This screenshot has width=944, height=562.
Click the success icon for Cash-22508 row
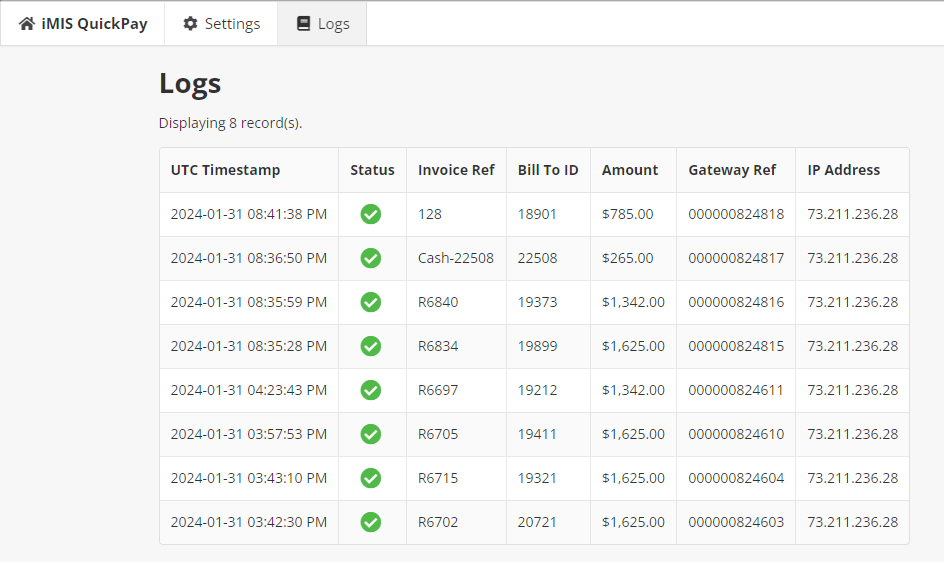[371, 258]
